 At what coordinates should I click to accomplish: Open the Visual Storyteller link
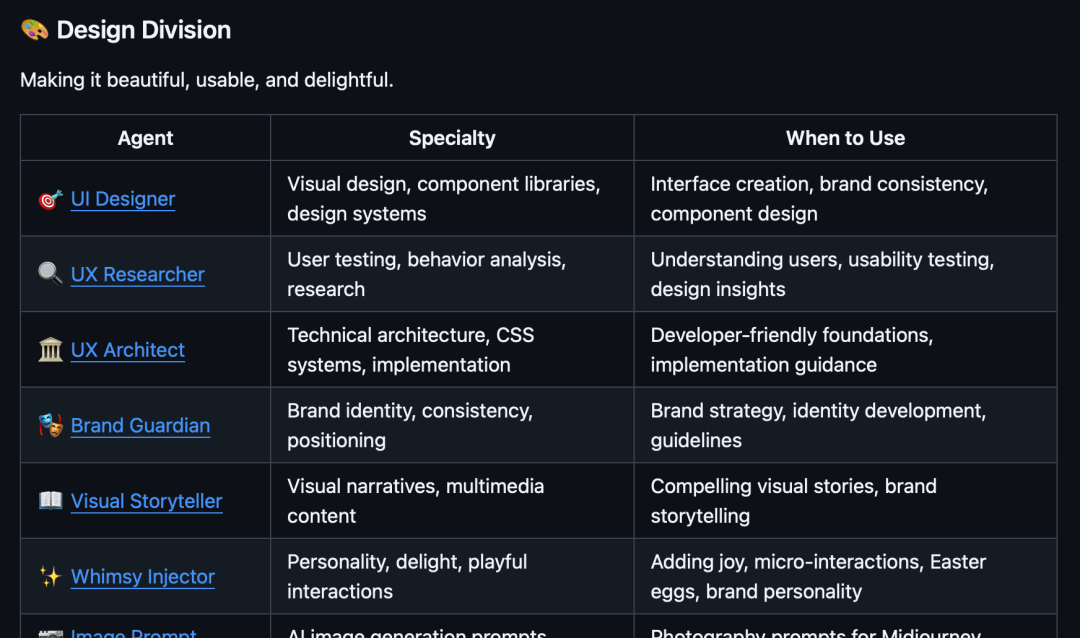[x=147, y=501]
